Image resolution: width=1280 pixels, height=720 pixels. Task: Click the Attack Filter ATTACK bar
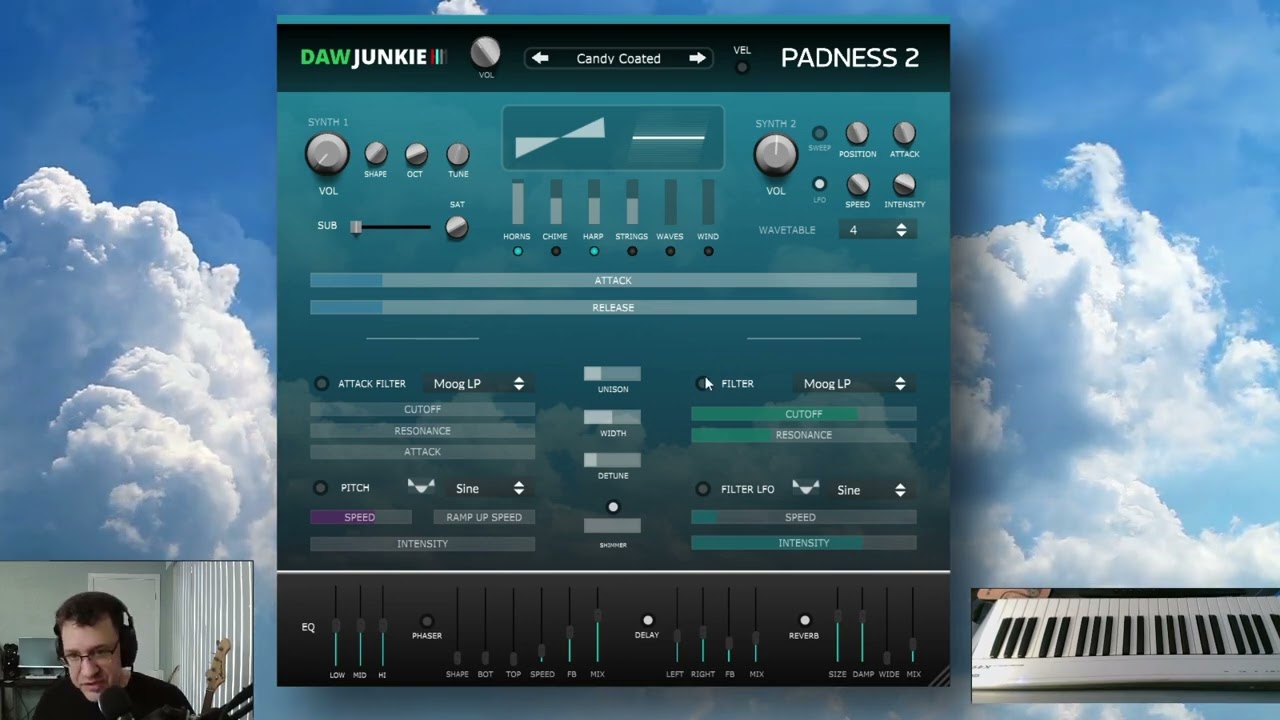[x=422, y=452]
